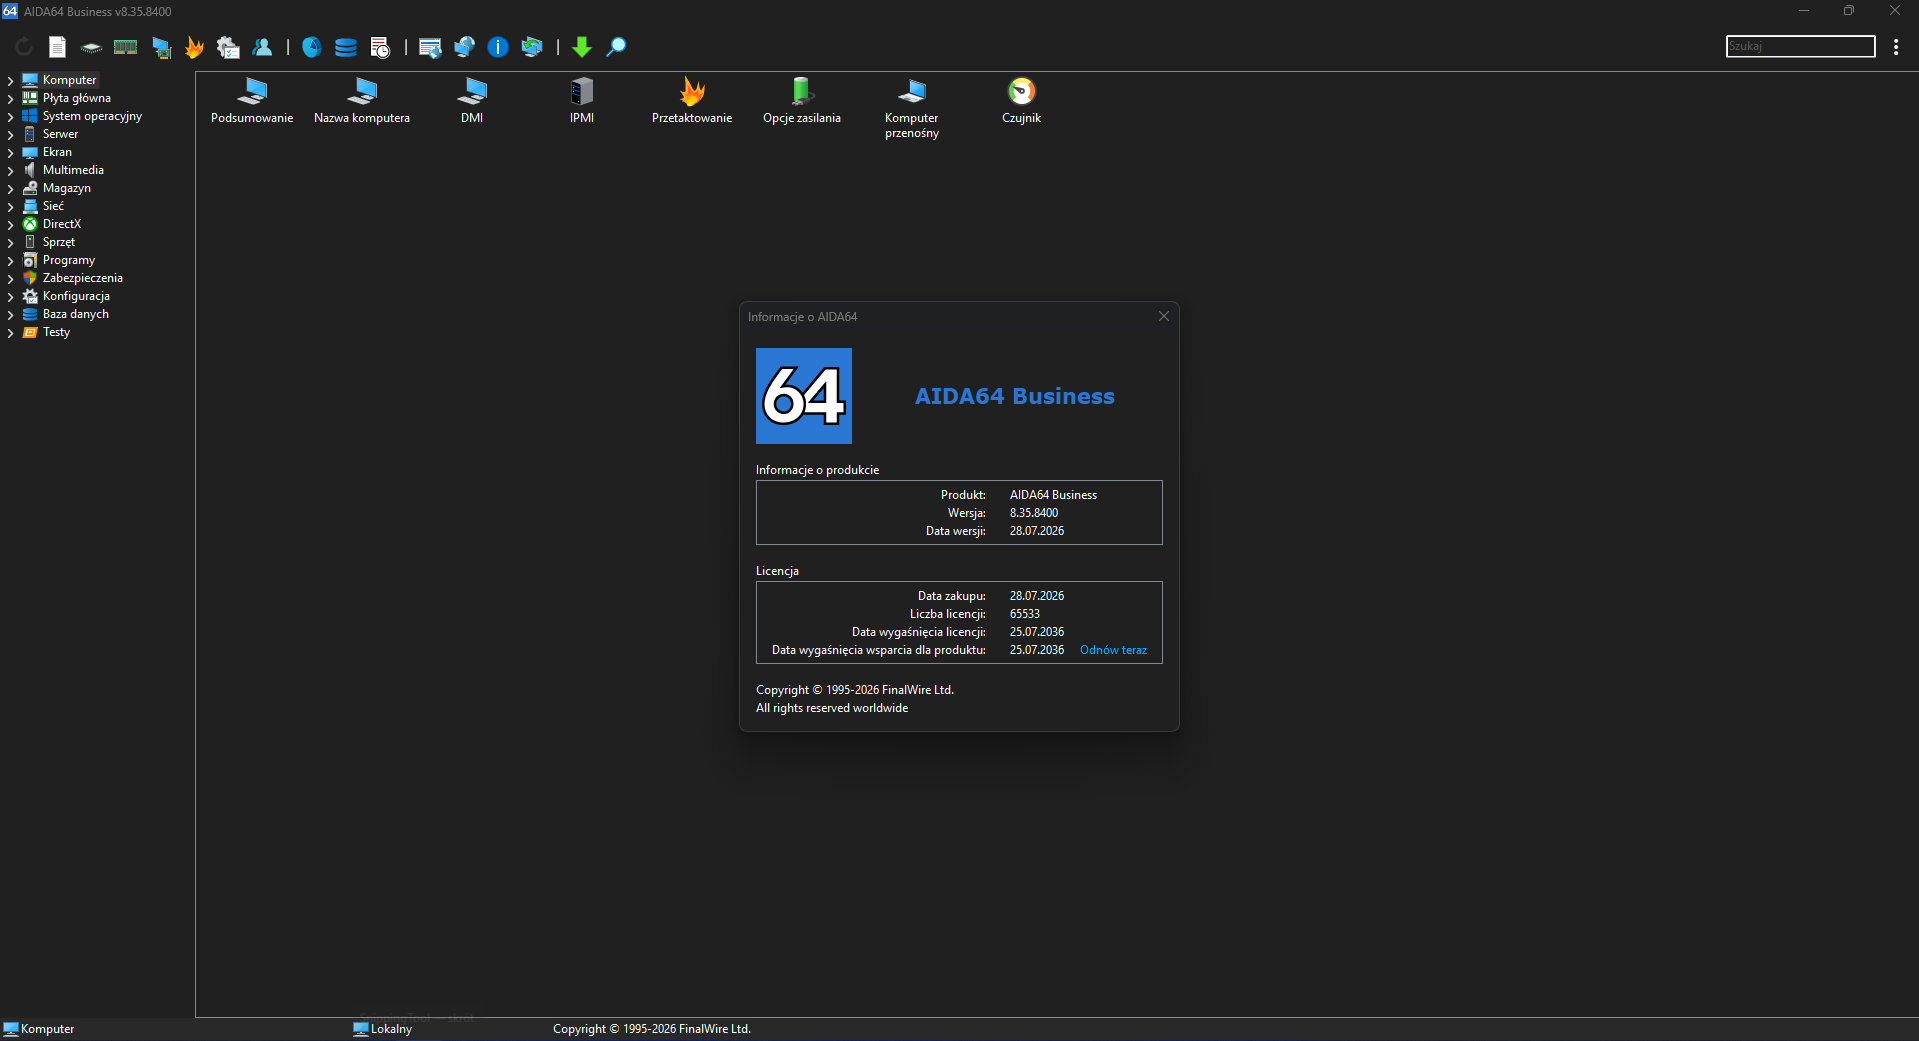The width and height of the screenshot is (1919, 1041).
Task: Click the AIDA64 Business heading text
Action: click(1014, 396)
